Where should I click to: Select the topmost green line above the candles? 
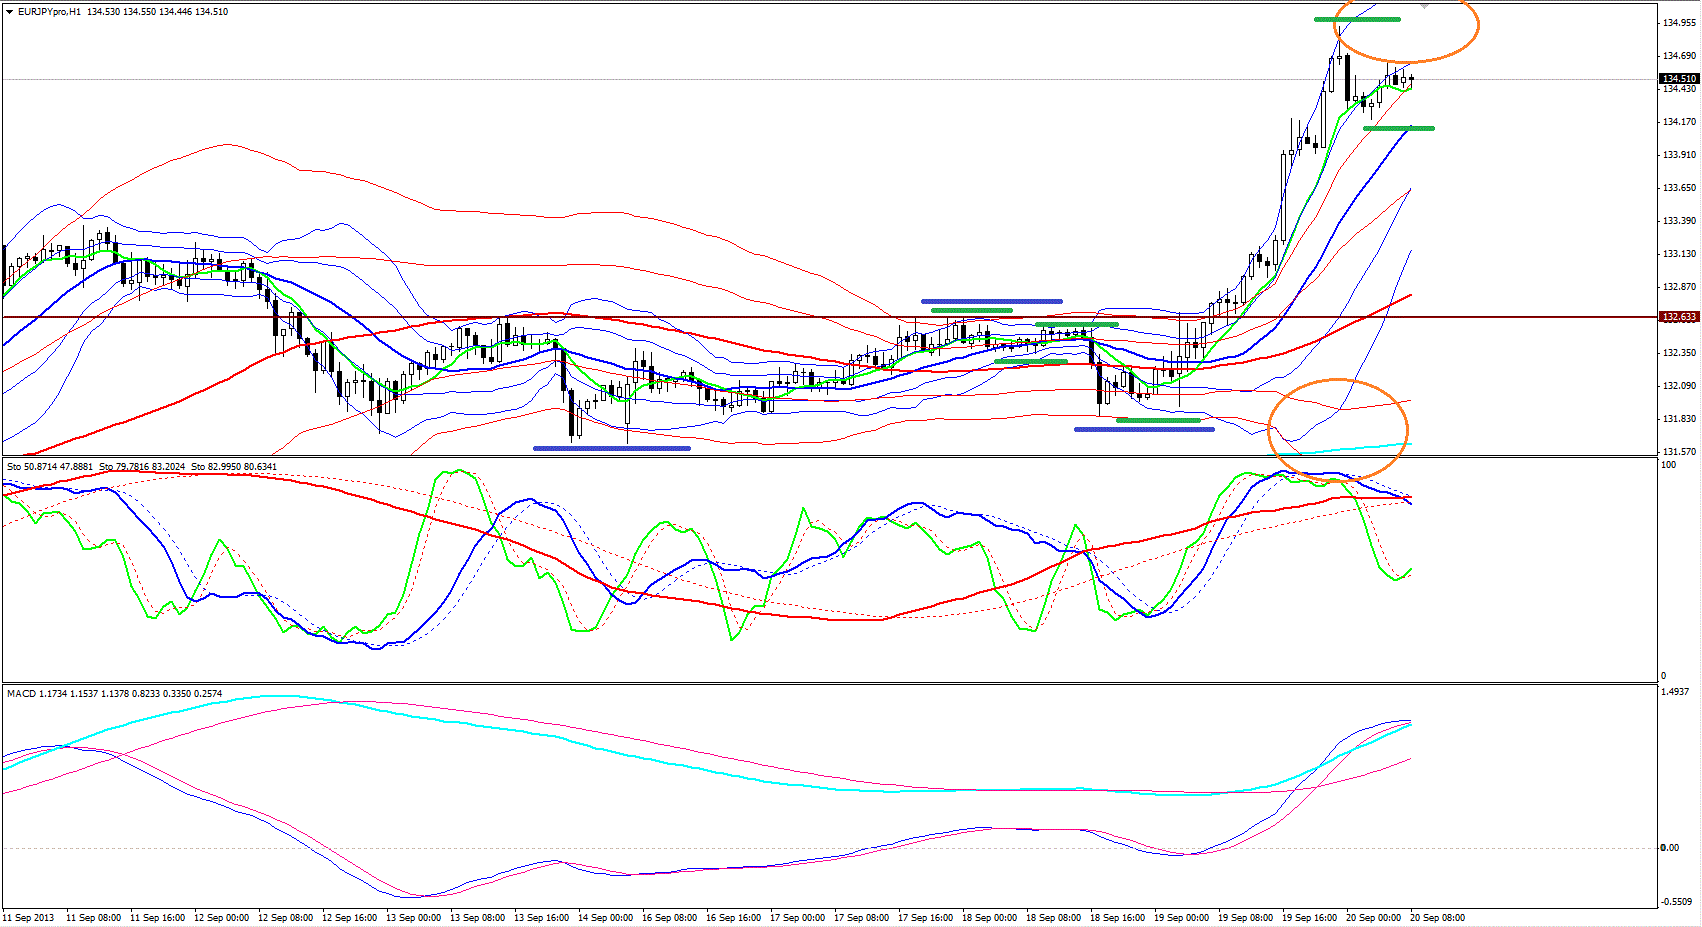tap(1356, 20)
